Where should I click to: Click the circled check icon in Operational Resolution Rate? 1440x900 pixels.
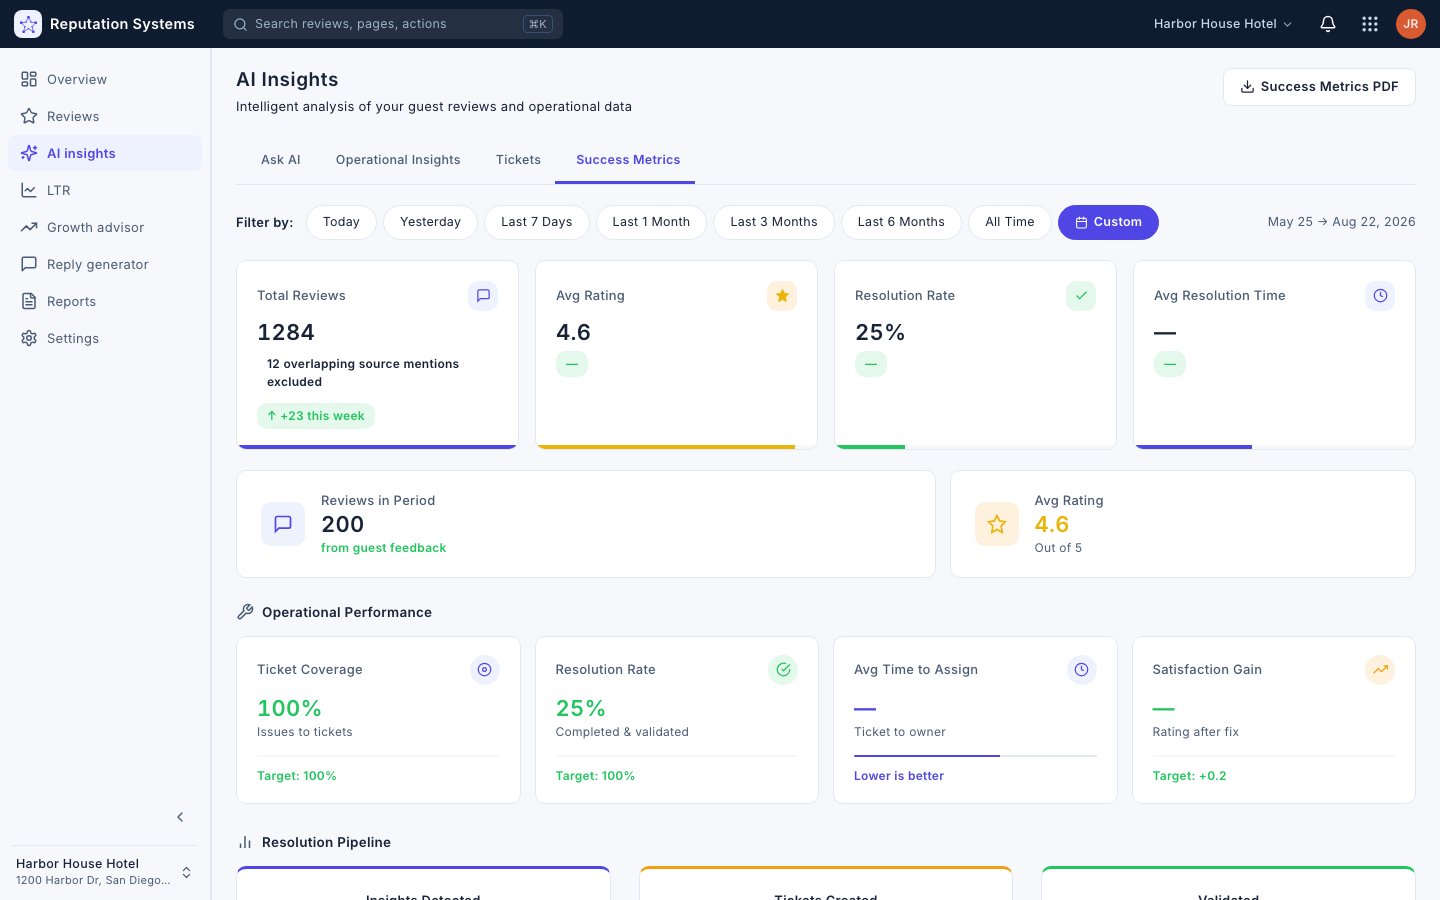783,670
